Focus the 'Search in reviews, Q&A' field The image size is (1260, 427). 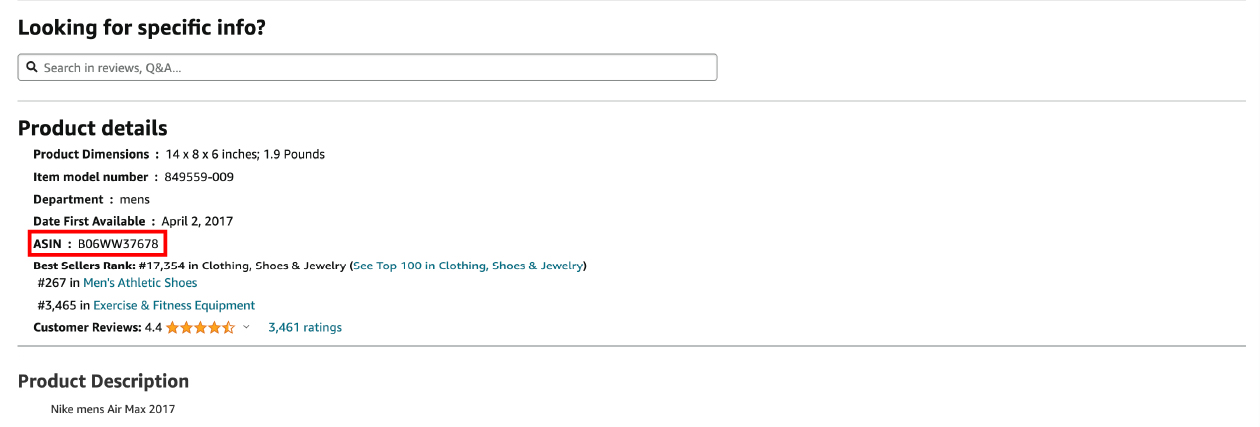coord(367,67)
